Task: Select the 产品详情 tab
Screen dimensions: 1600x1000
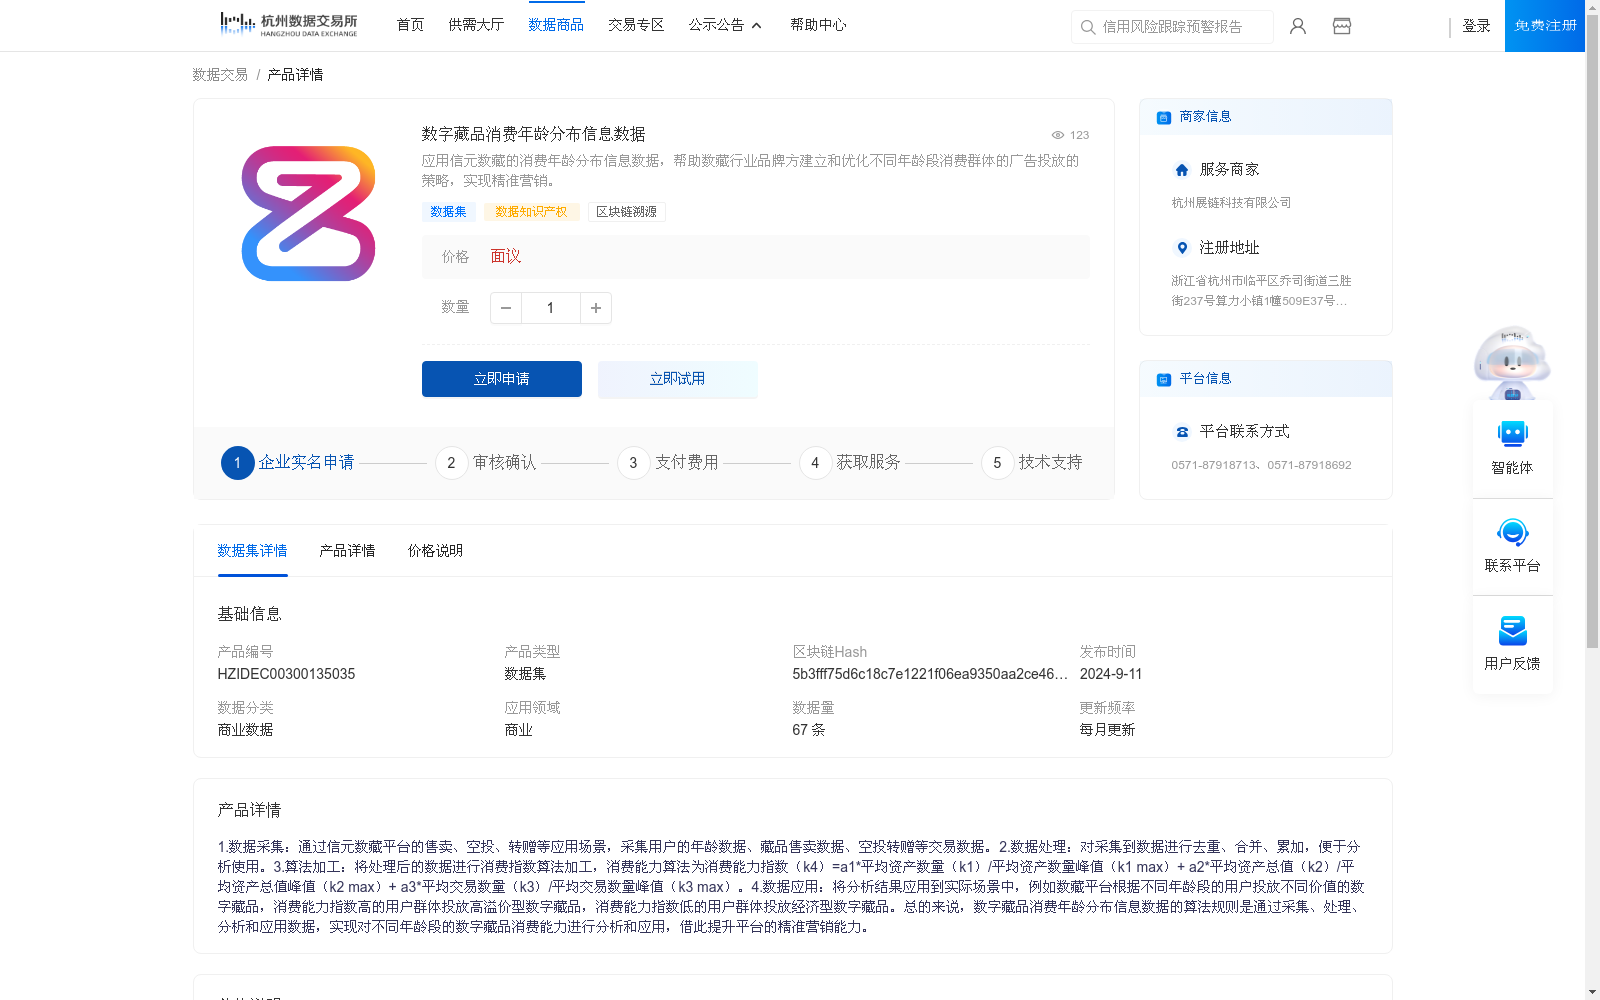Action: coord(347,551)
